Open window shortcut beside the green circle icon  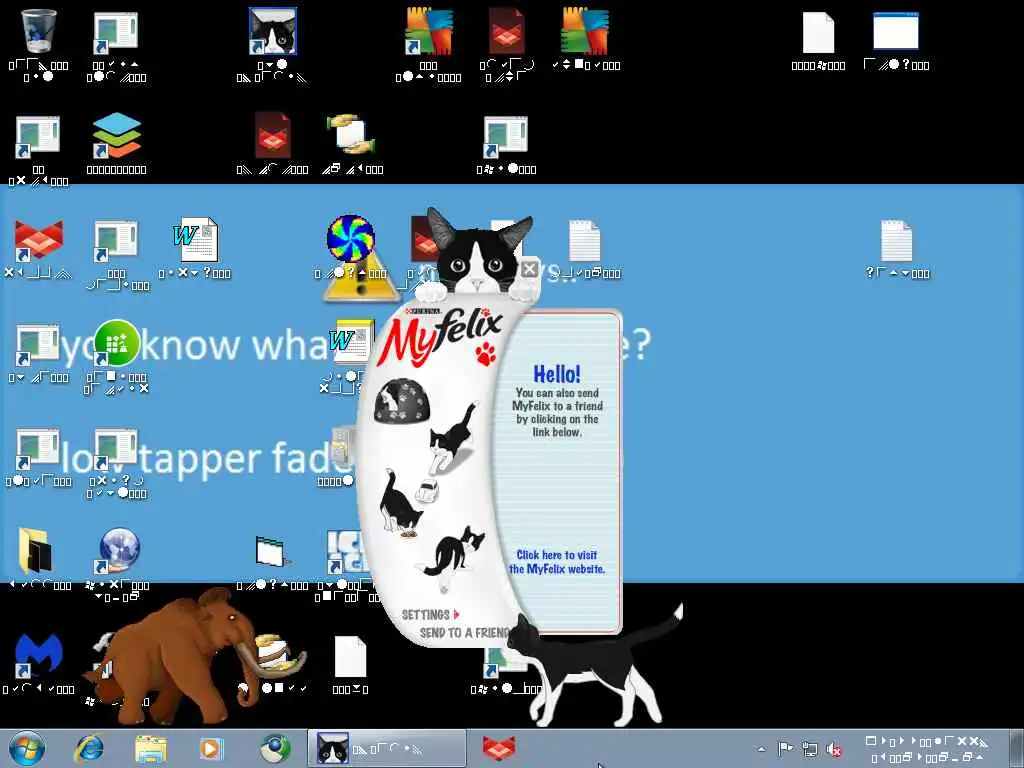[x=38, y=345]
